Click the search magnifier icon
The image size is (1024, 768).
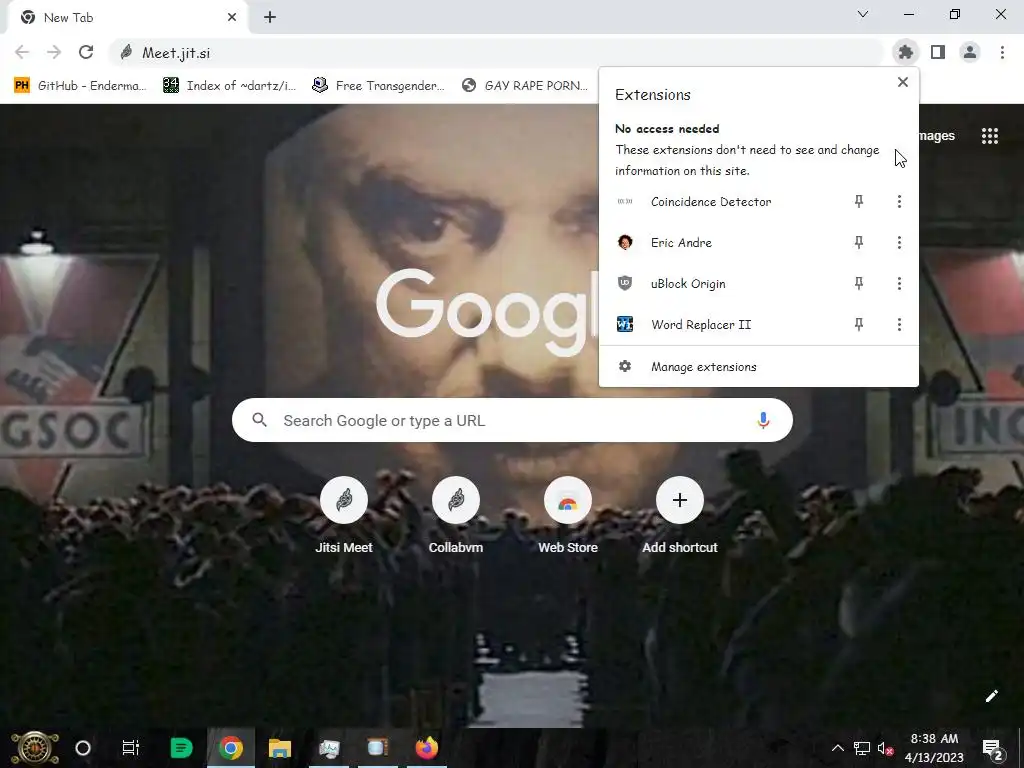point(259,420)
